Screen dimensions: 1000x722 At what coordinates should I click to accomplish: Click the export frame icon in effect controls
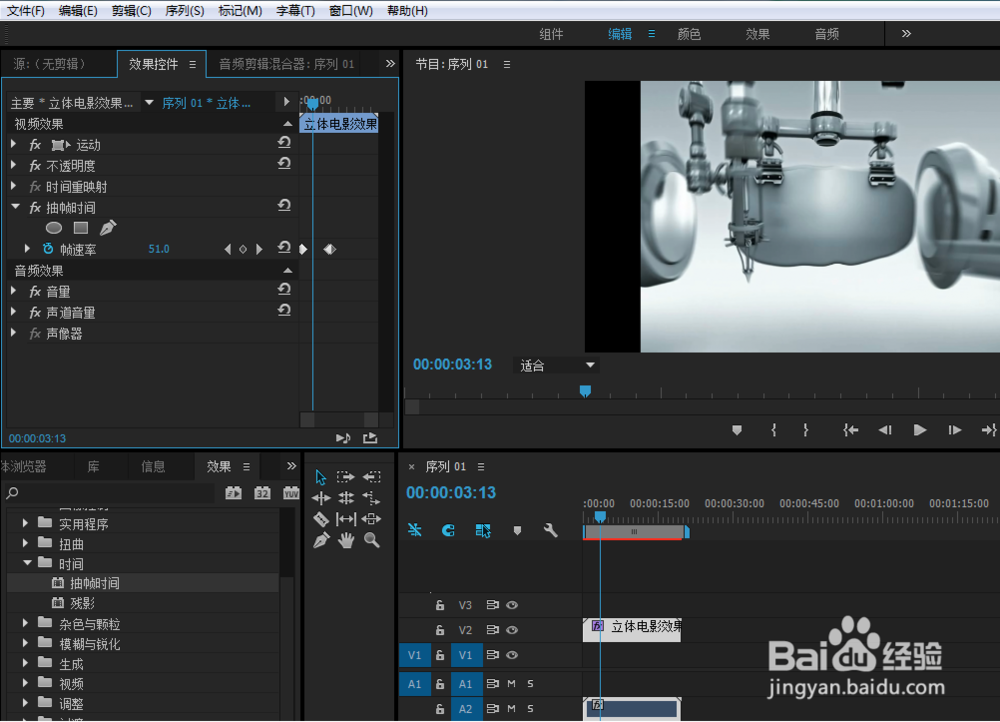pyautogui.click(x=370, y=438)
